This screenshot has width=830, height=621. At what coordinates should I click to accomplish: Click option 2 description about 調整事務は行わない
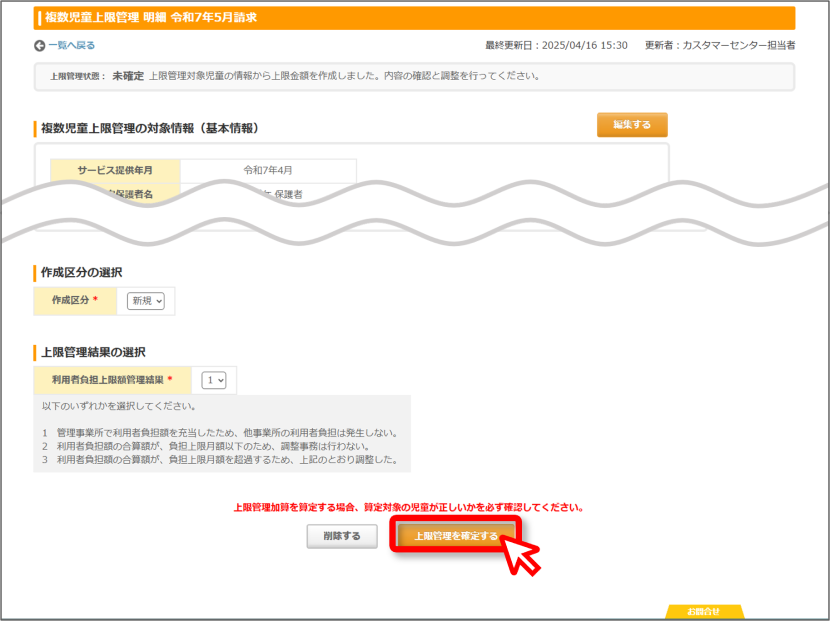click(x=206, y=446)
